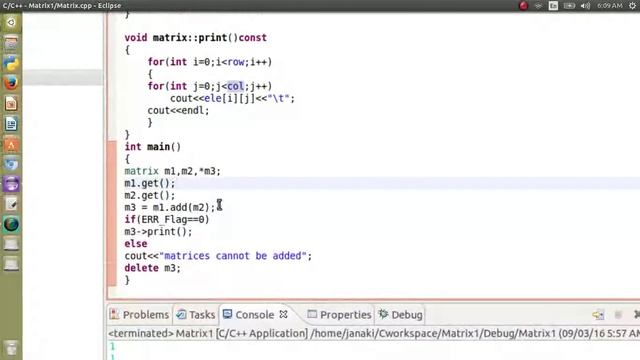Open the network indicator menu

pyautogui.click(x=538, y=6)
